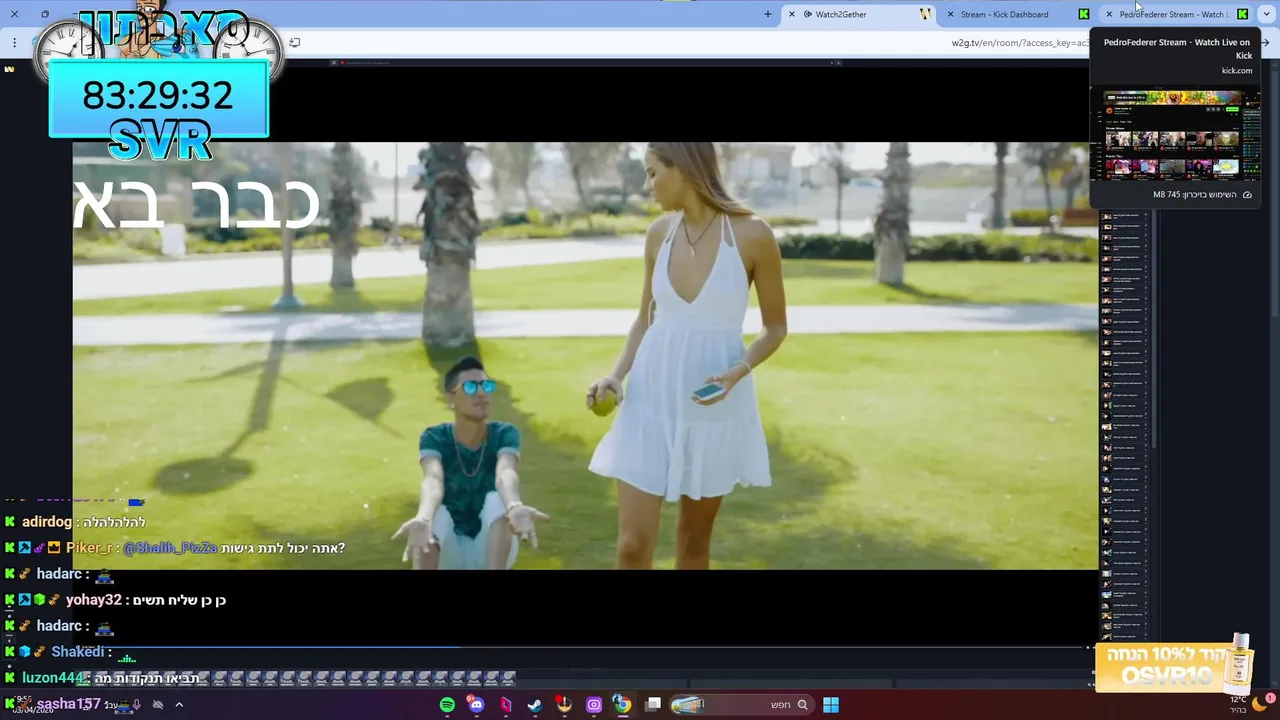Open Instagram from the taskbar
The width and height of the screenshot is (1280, 720).
[594, 705]
